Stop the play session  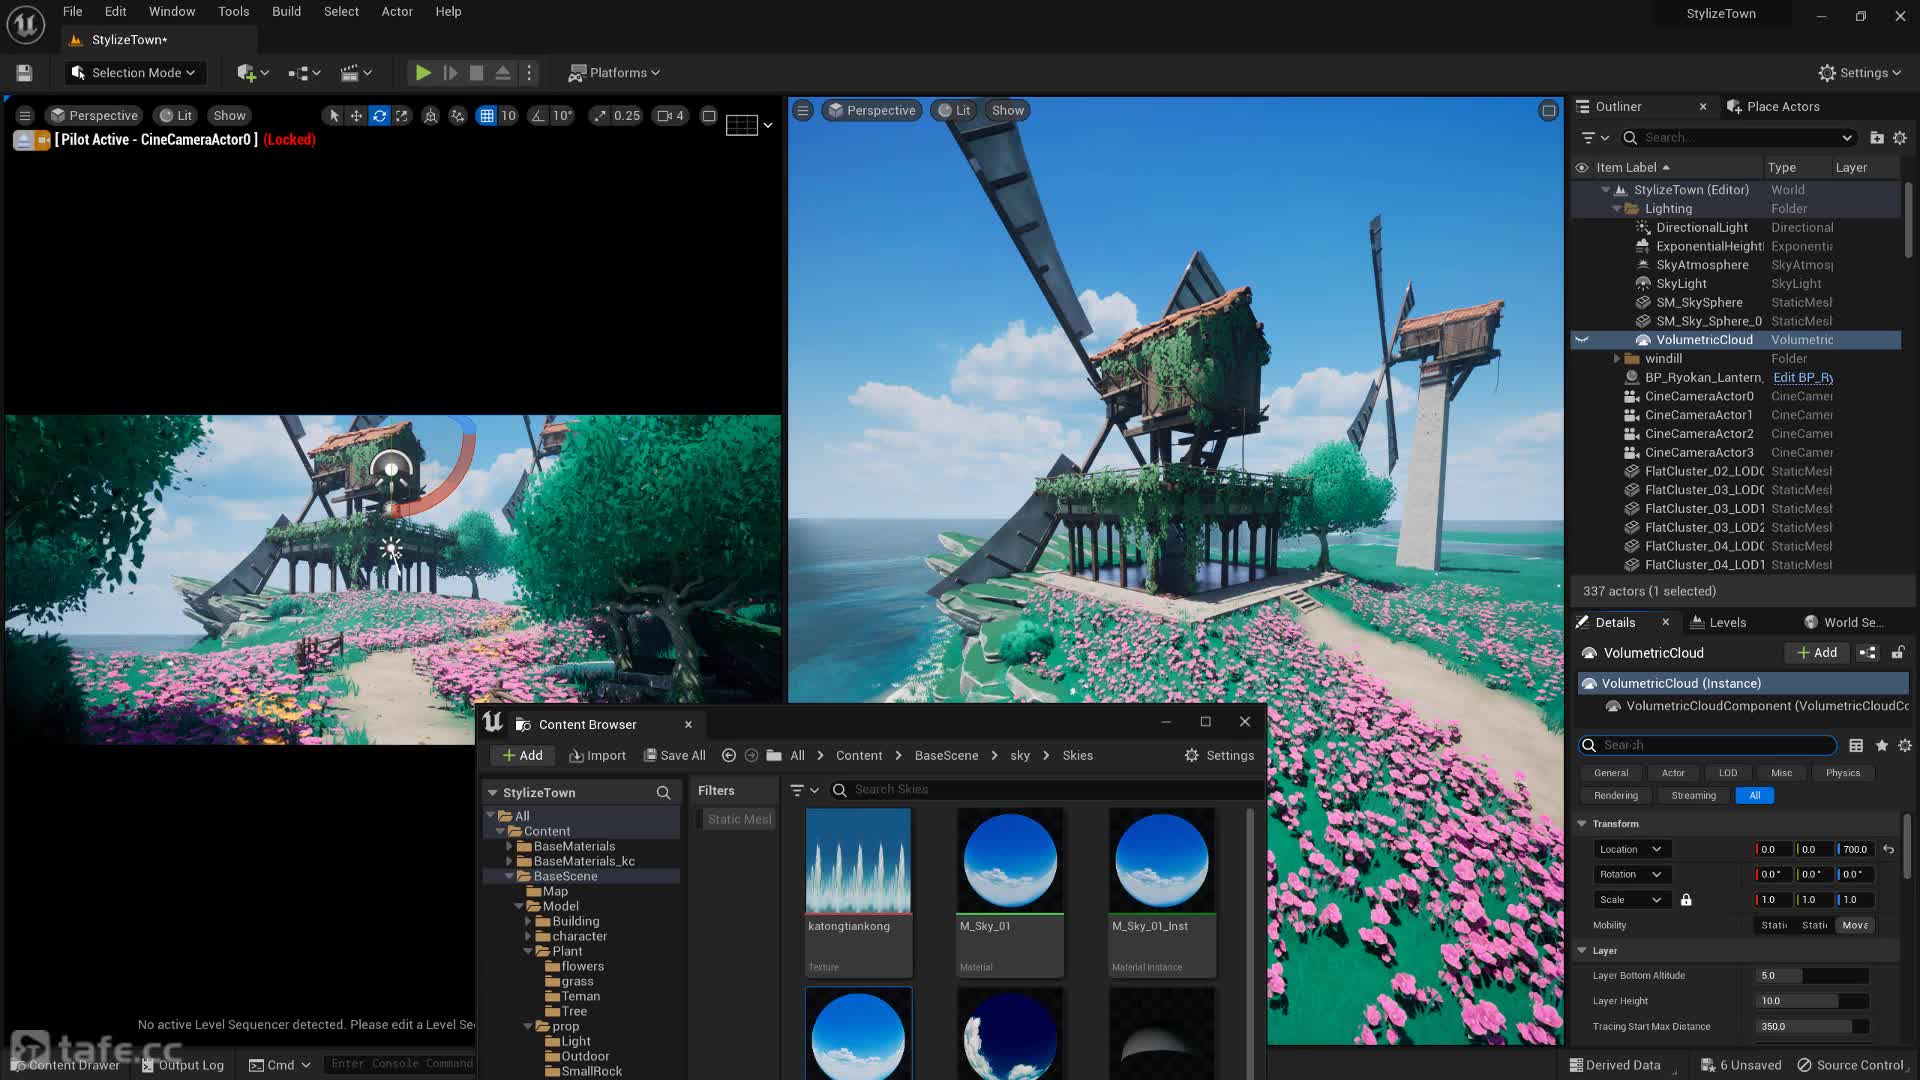pyautogui.click(x=477, y=73)
